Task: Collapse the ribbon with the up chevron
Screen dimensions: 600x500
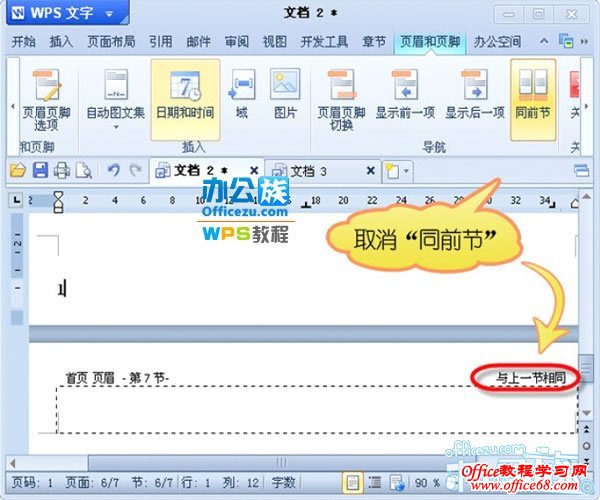Action: point(544,41)
